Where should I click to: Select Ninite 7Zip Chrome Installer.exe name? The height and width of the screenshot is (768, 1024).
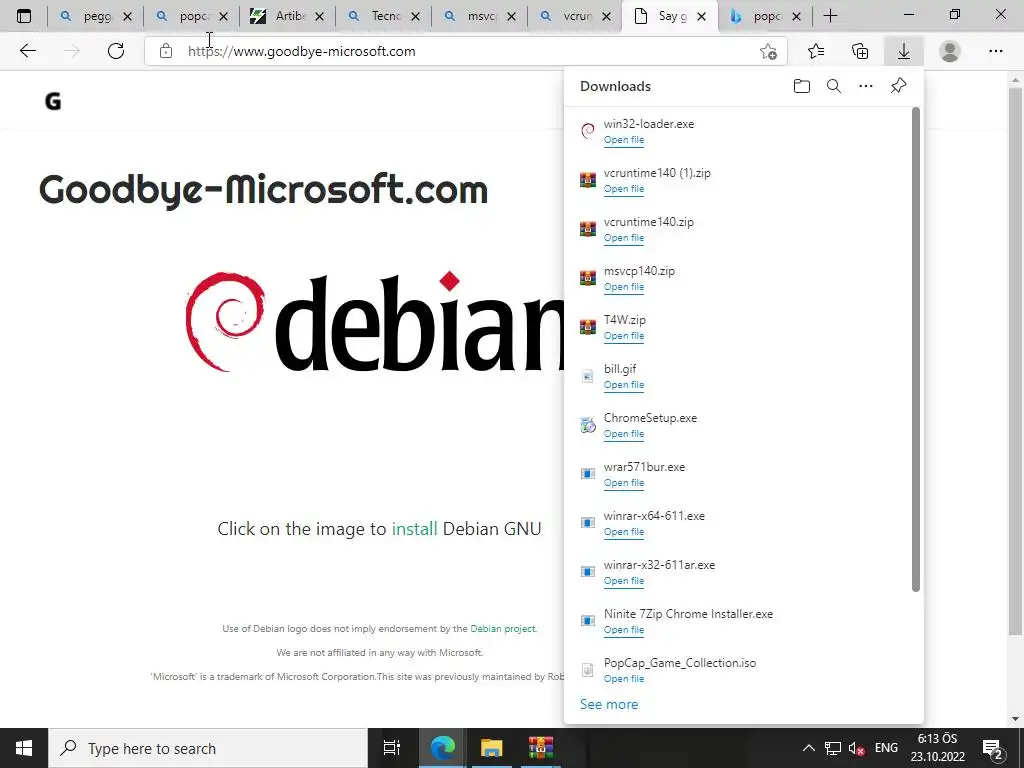(688, 614)
